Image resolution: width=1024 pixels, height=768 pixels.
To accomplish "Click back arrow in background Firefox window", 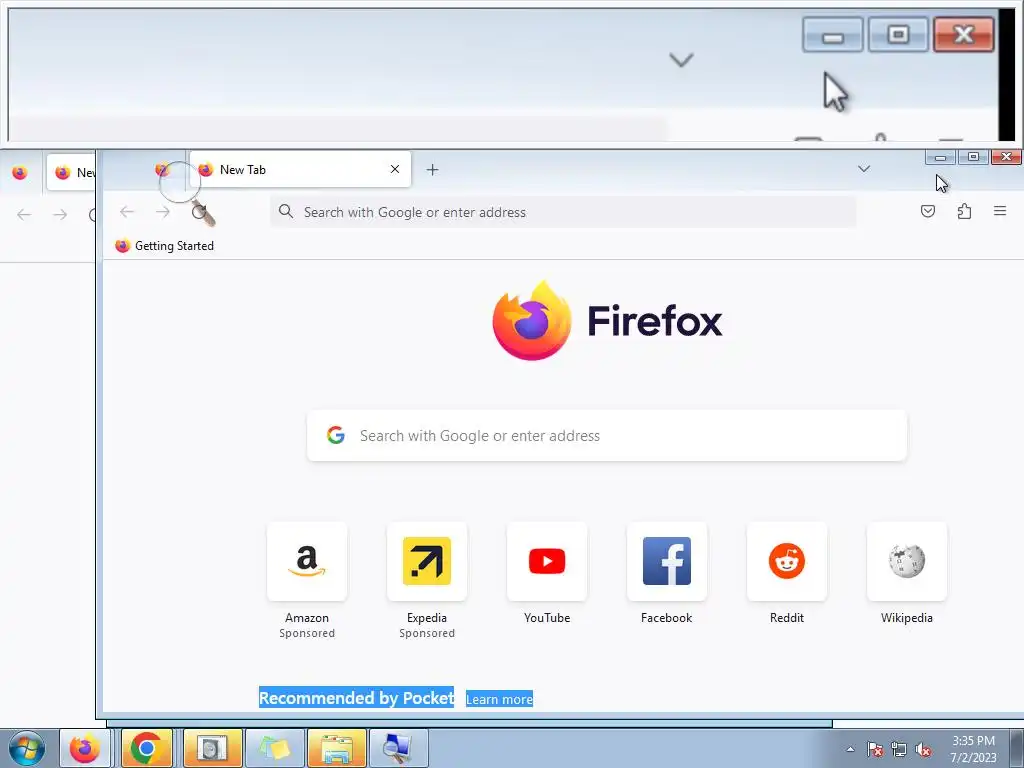I will [x=24, y=214].
